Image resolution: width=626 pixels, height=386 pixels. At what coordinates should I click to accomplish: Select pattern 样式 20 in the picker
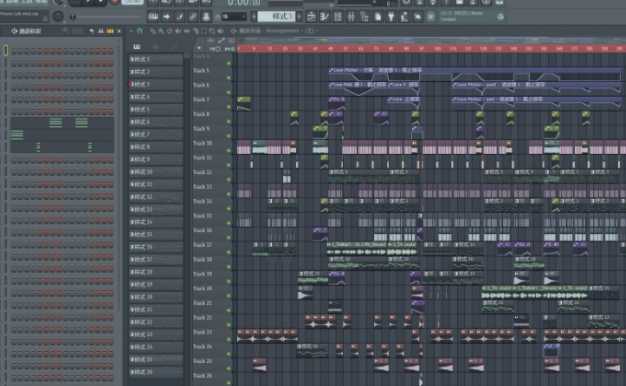(x=156, y=297)
